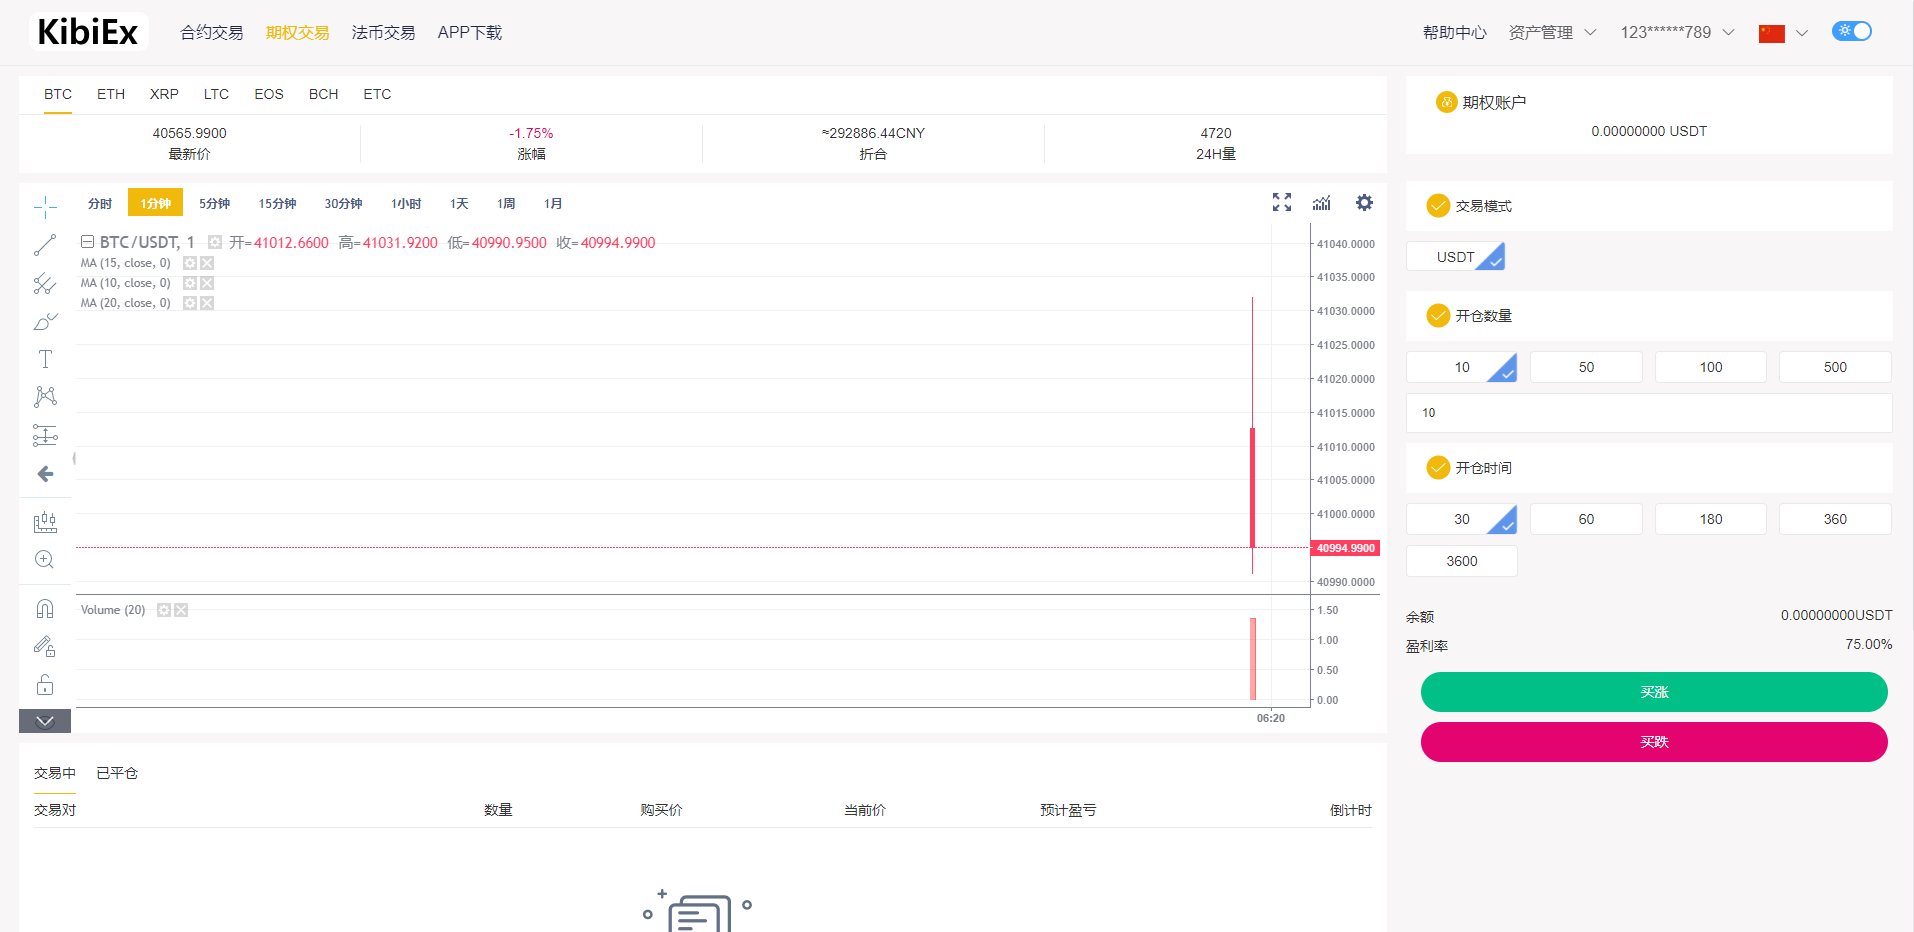Screen dimensions: 1914x932
Task: Switch to the ETH market tab
Action: point(110,94)
